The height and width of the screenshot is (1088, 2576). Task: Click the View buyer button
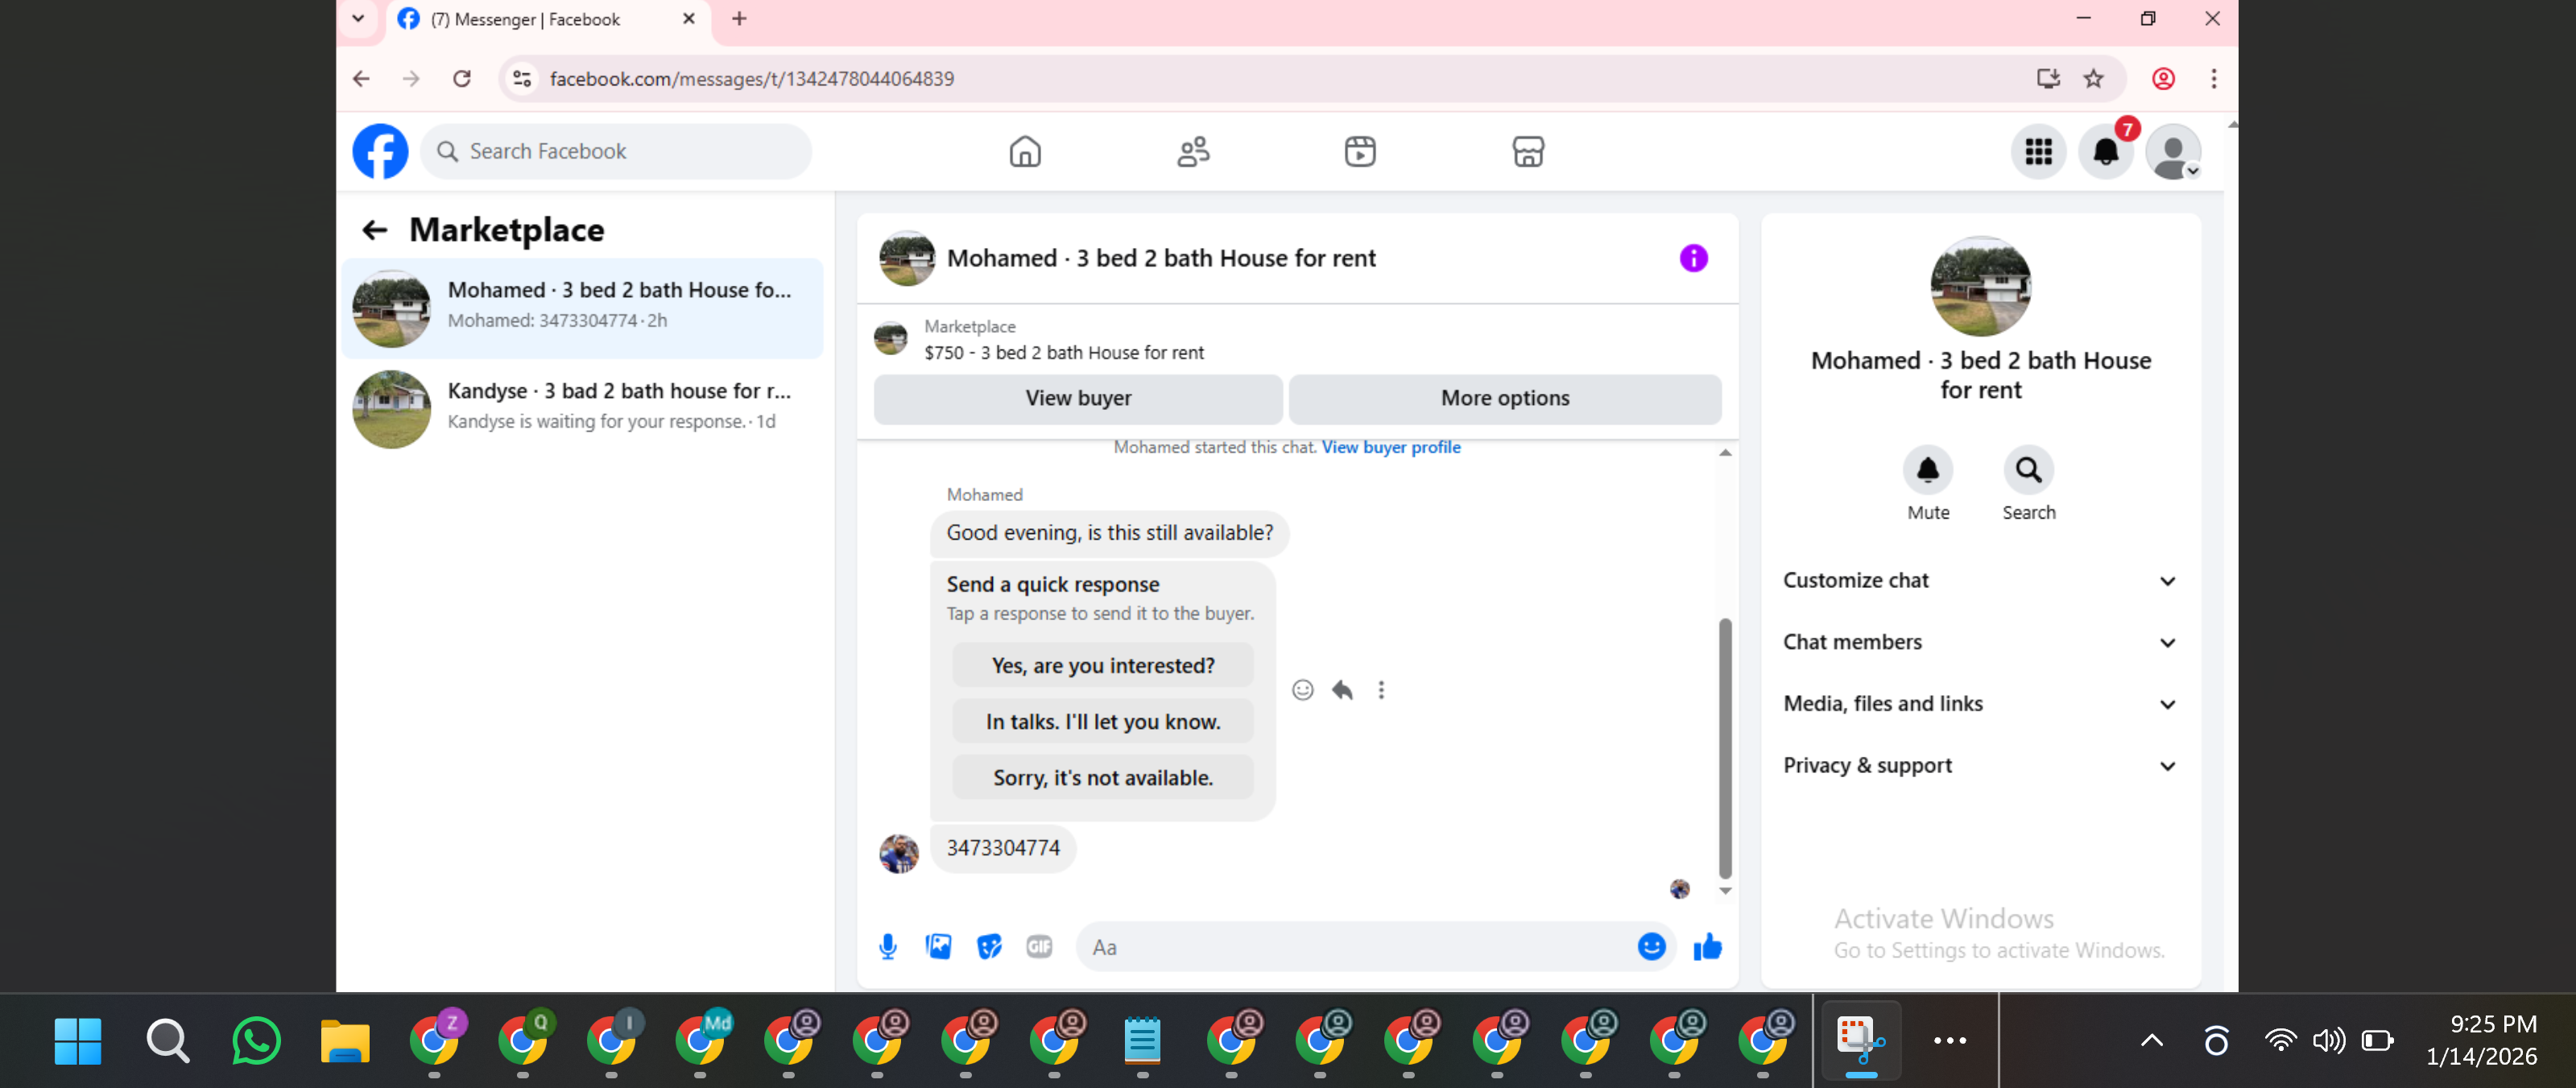tap(1077, 398)
